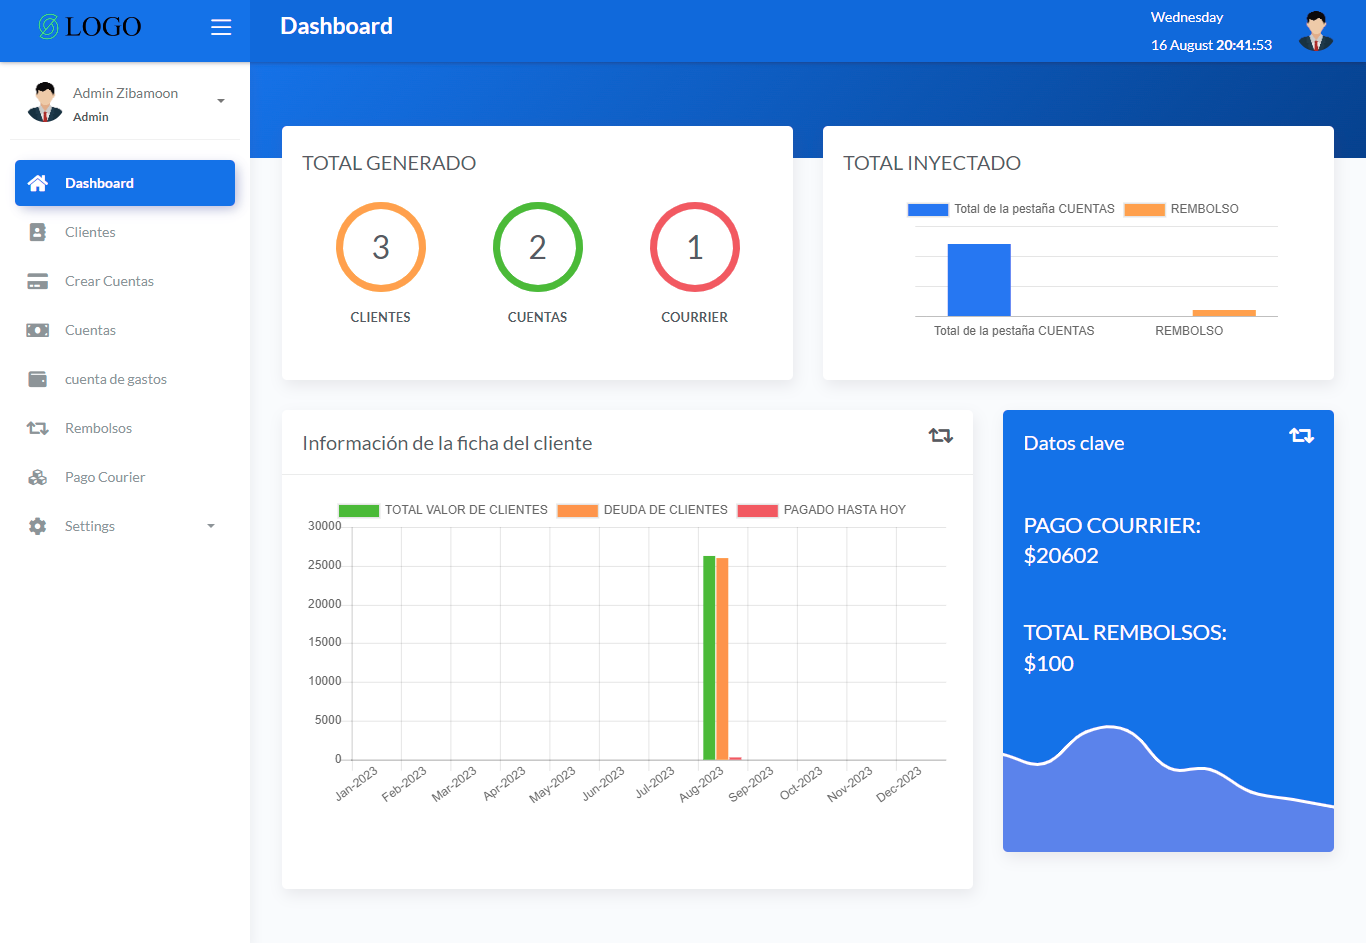
Task: Select Dashboard in the sidebar
Action: (125, 183)
